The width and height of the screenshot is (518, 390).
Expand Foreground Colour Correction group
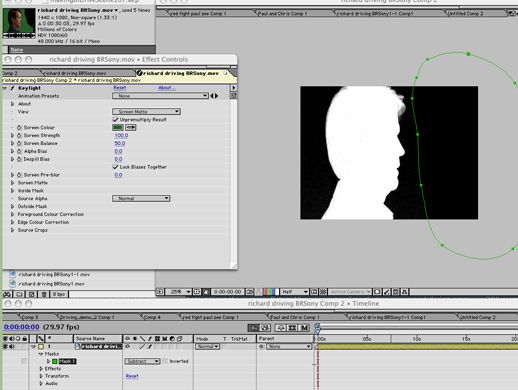point(13,214)
